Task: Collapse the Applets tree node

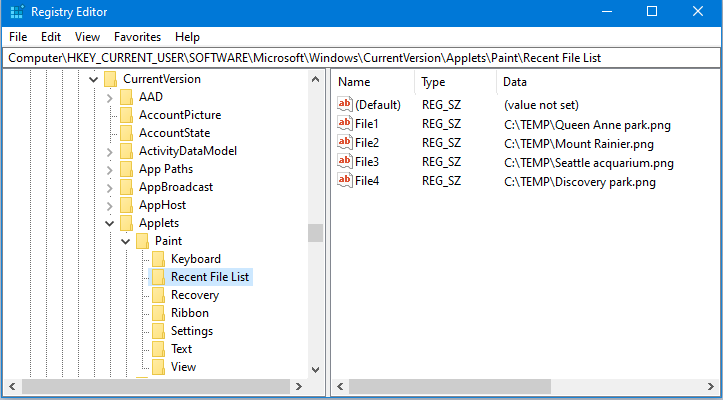Action: click(109, 223)
